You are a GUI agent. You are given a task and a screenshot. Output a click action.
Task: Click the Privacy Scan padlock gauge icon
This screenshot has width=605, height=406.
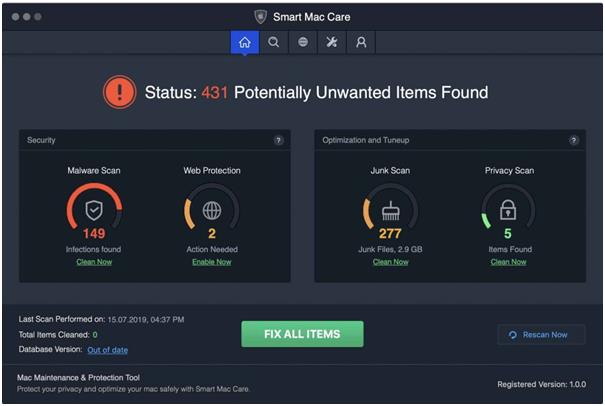[508, 210]
